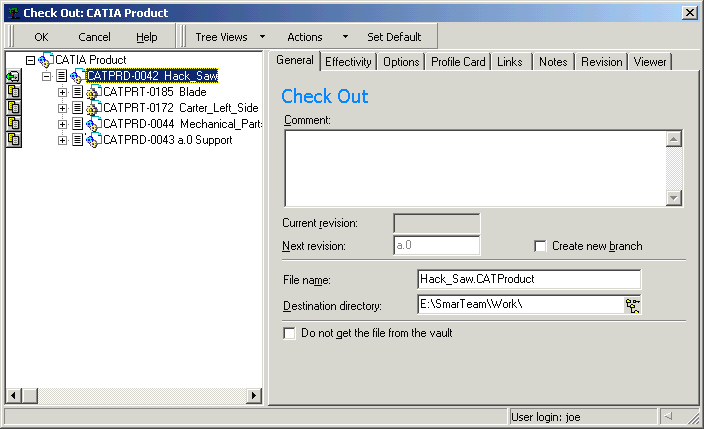This screenshot has width=704, height=429.
Task: Click the part icon of CATPRT-0185 Blade
Action: 94,92
